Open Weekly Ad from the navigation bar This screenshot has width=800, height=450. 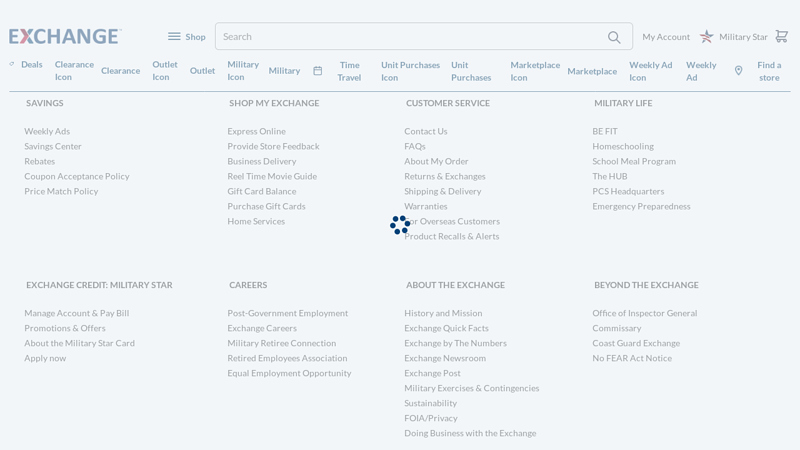[x=701, y=71]
